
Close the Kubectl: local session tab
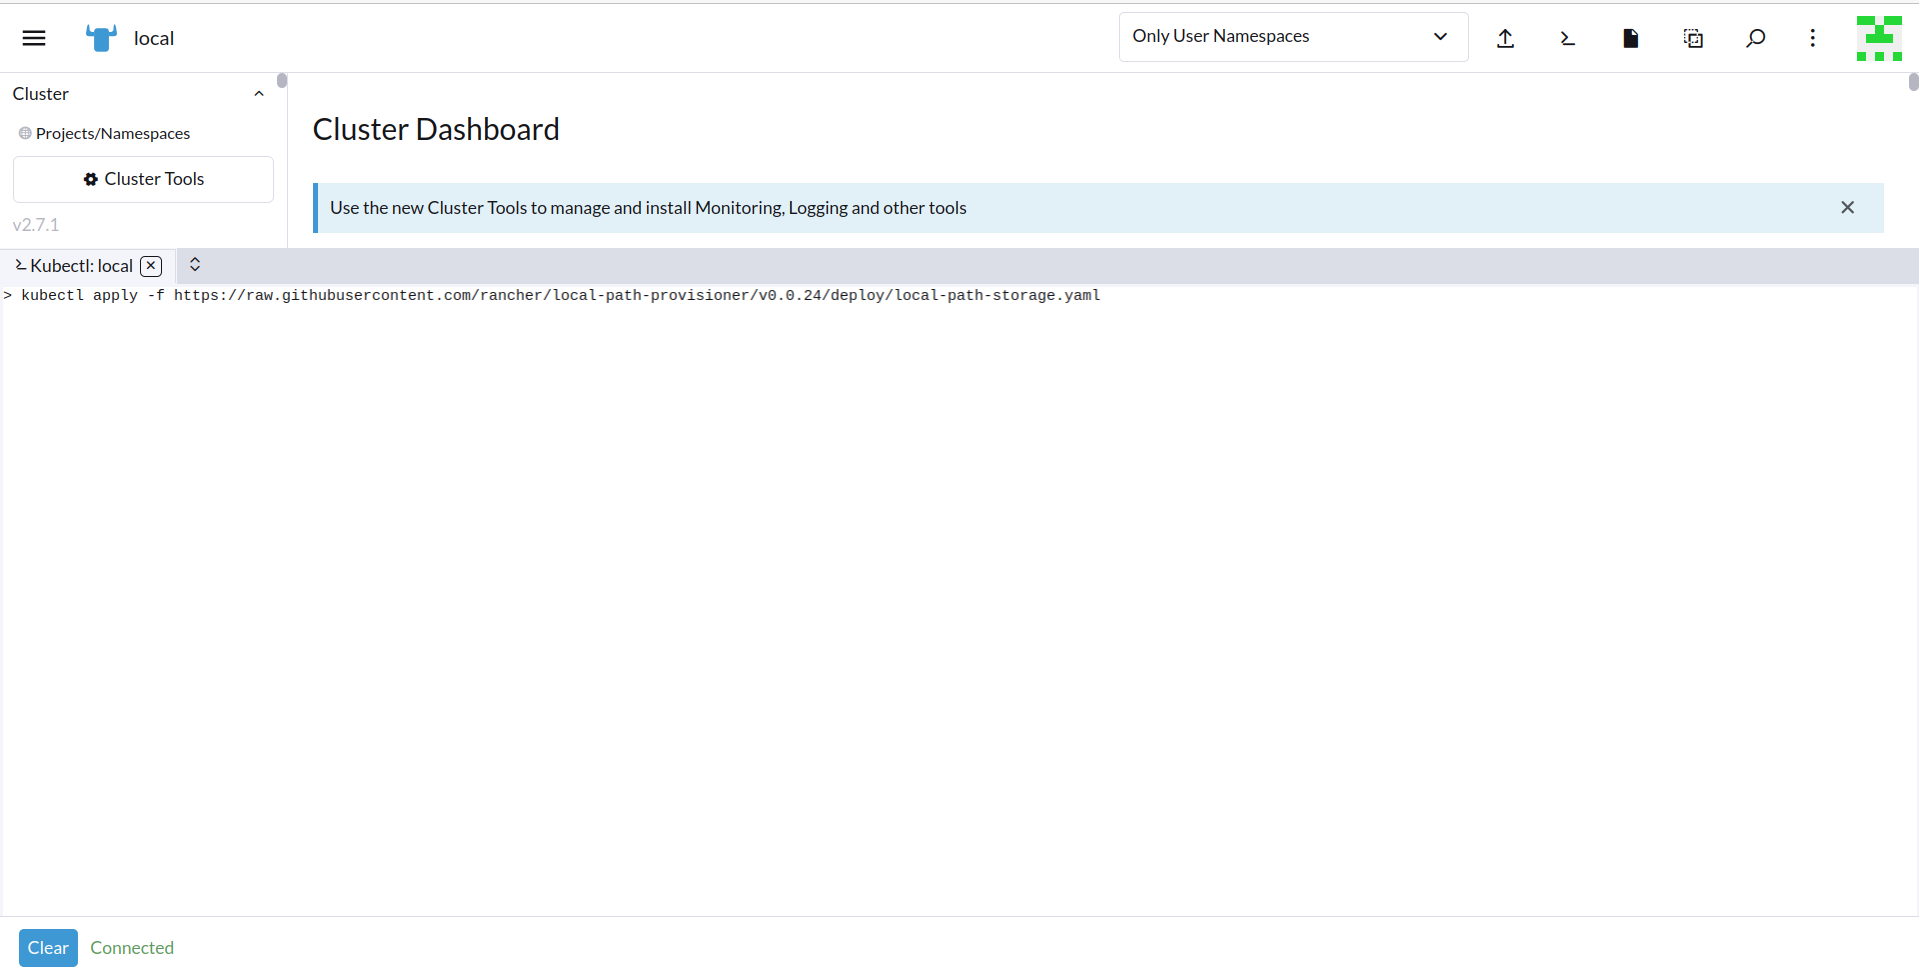[150, 265]
